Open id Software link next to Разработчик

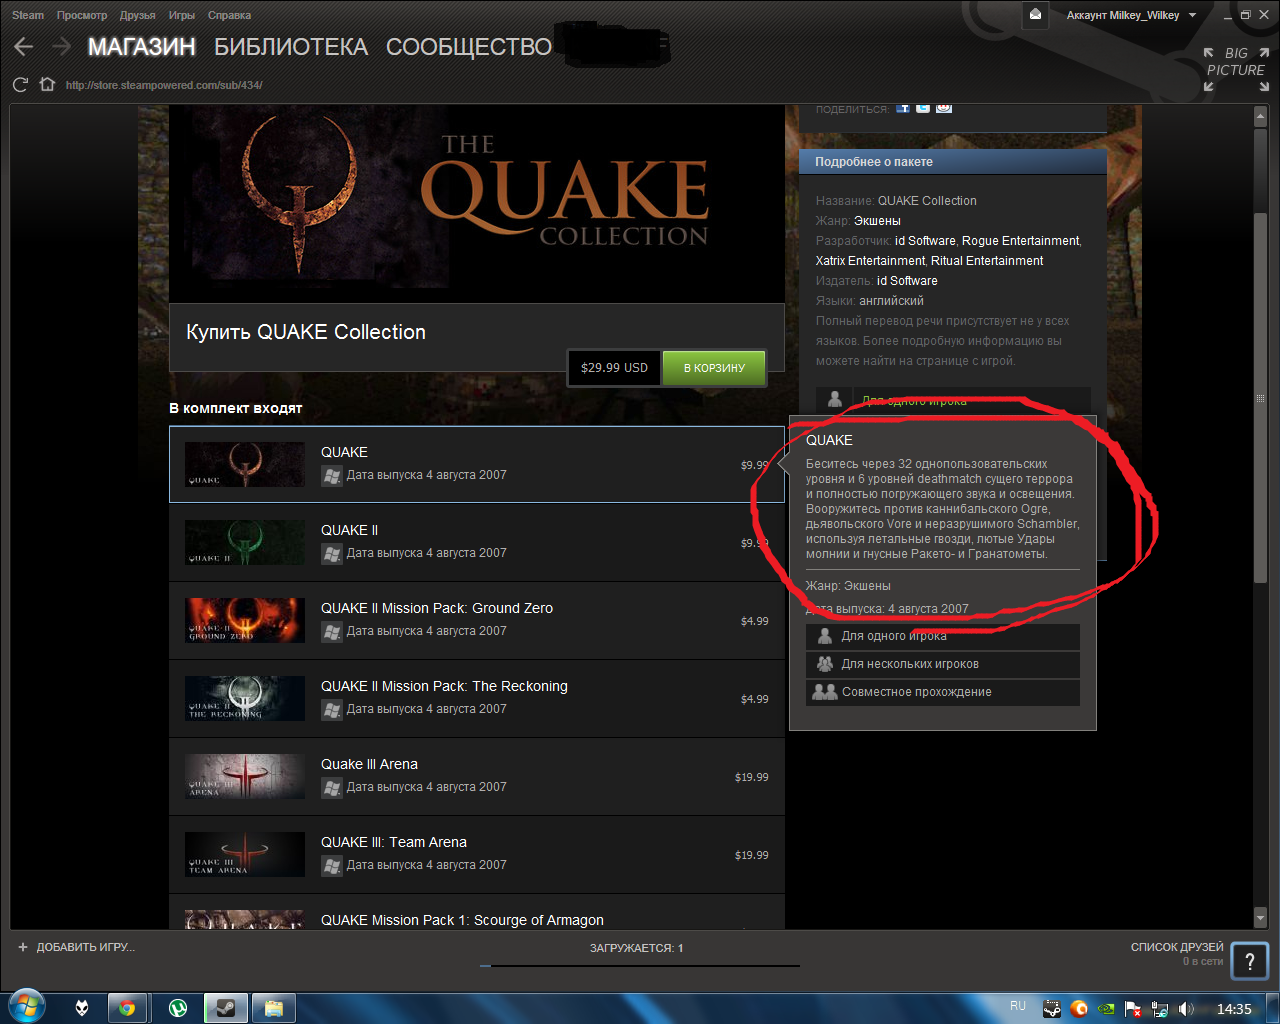[x=925, y=241]
